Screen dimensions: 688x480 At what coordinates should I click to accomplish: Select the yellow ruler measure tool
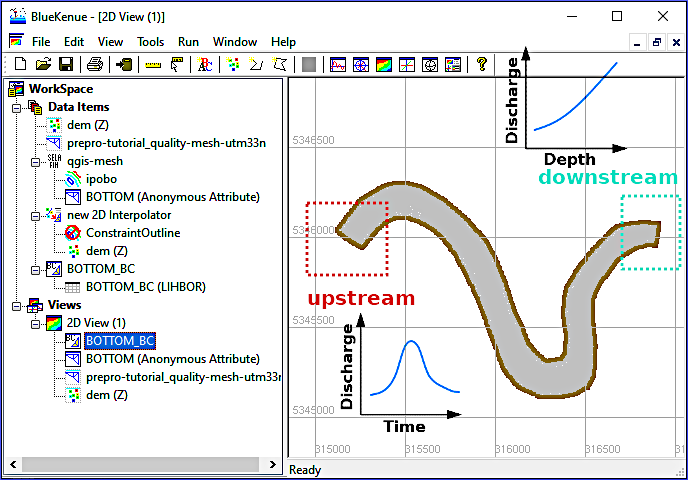tap(153, 65)
